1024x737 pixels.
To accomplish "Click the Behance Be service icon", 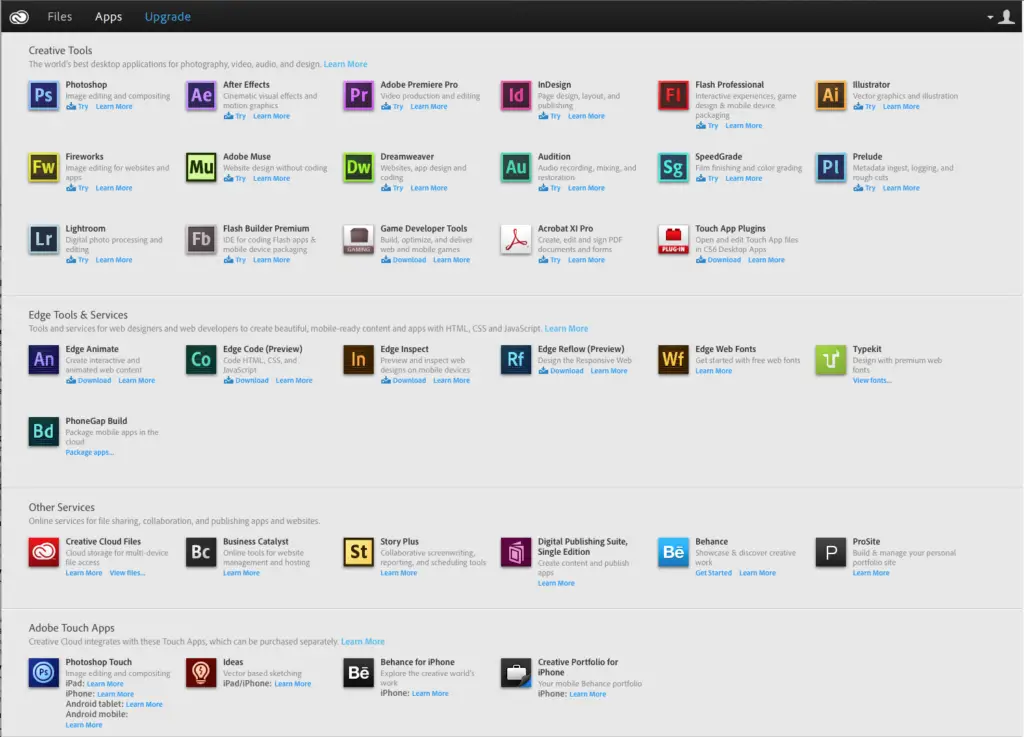I will pos(673,552).
